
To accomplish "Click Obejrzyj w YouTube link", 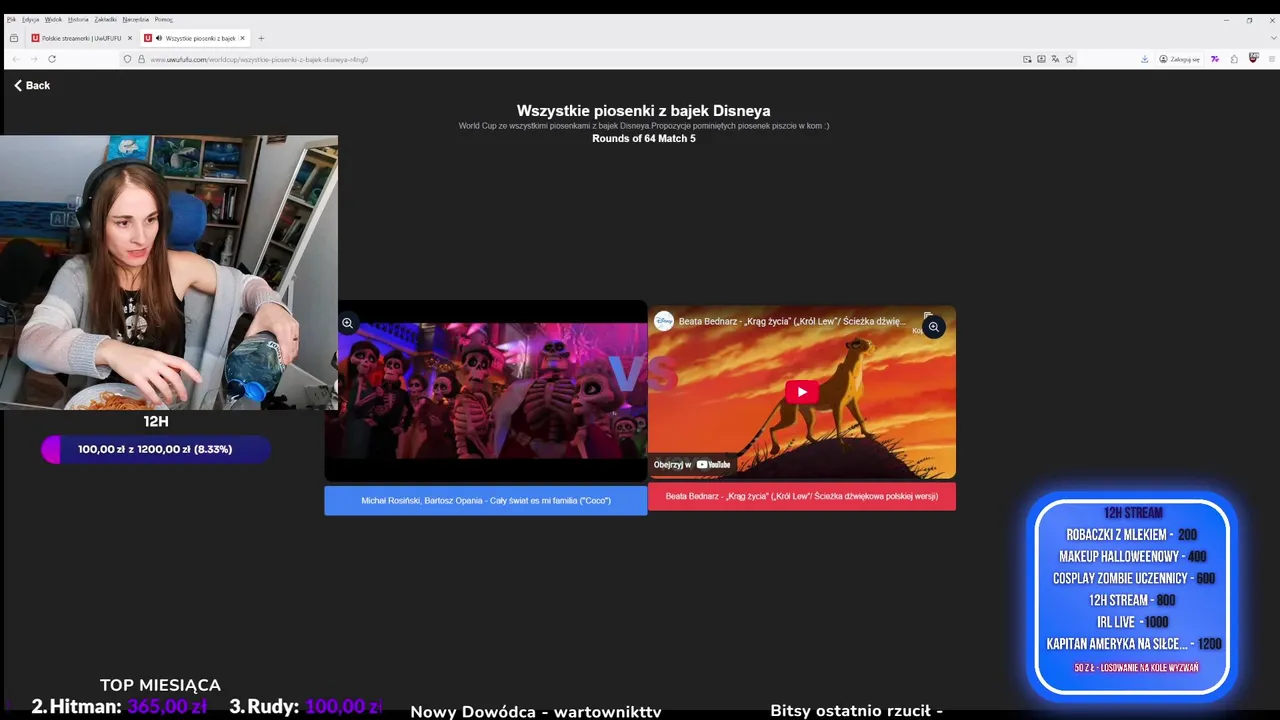I will [x=691, y=464].
